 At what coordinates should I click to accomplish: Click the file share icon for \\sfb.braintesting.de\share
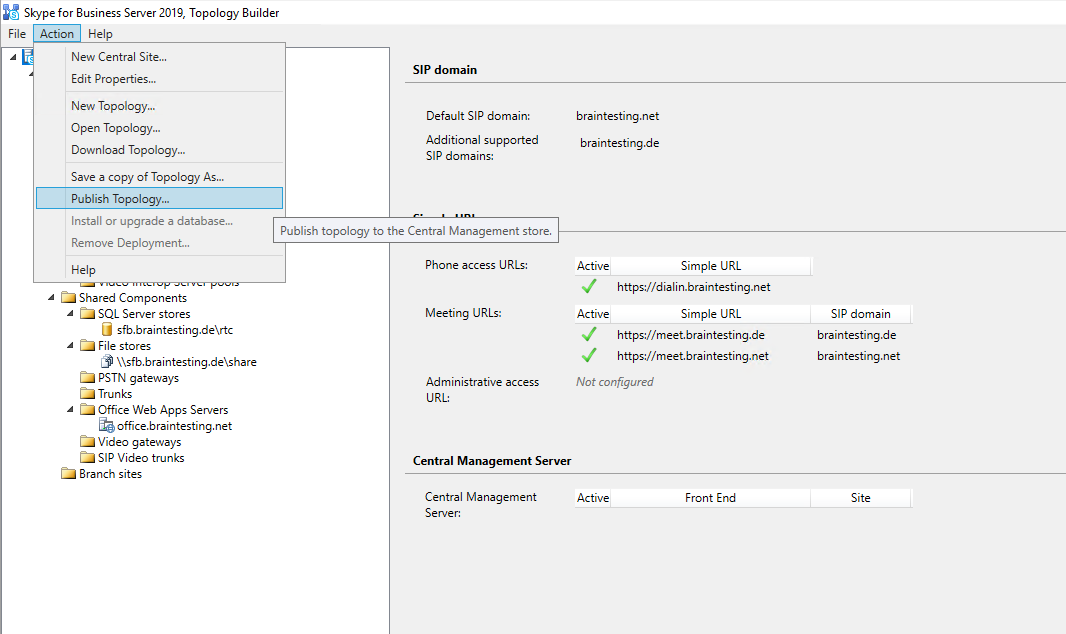point(107,362)
